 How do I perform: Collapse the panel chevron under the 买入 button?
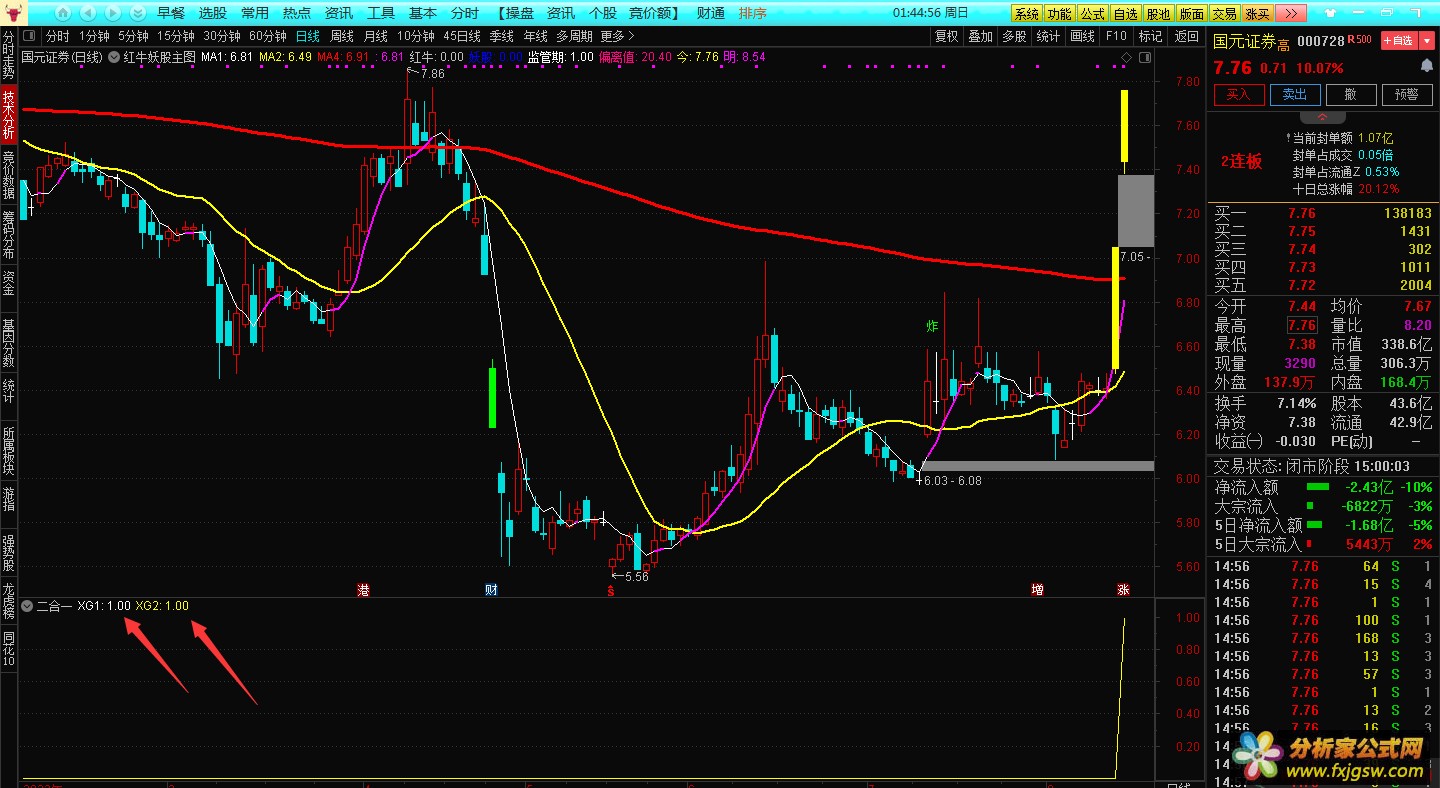[x=1324, y=117]
